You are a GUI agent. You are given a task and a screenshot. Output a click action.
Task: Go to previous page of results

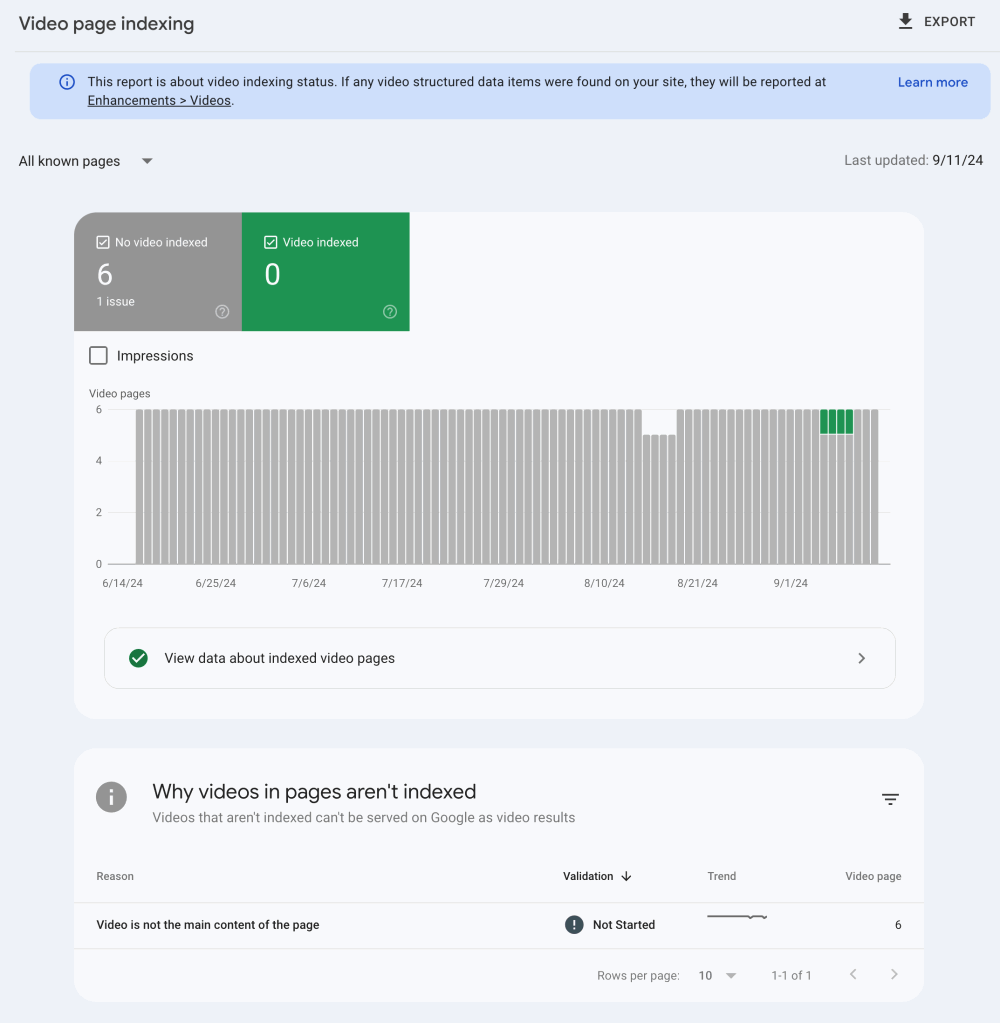click(x=853, y=975)
